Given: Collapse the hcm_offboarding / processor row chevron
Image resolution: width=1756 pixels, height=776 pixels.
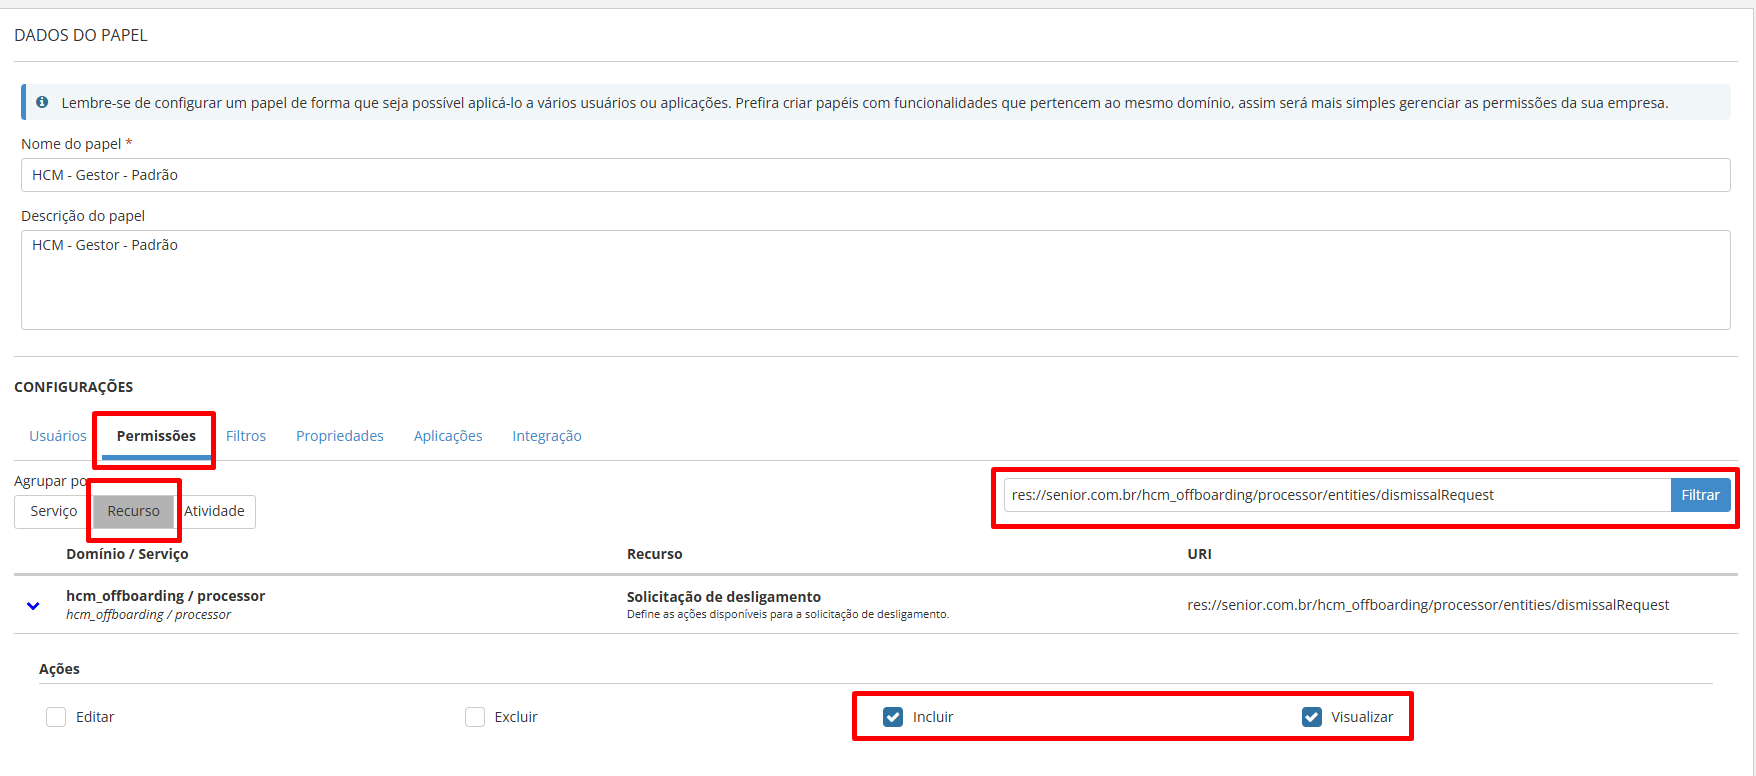Looking at the screenshot, I should pyautogui.click(x=33, y=605).
